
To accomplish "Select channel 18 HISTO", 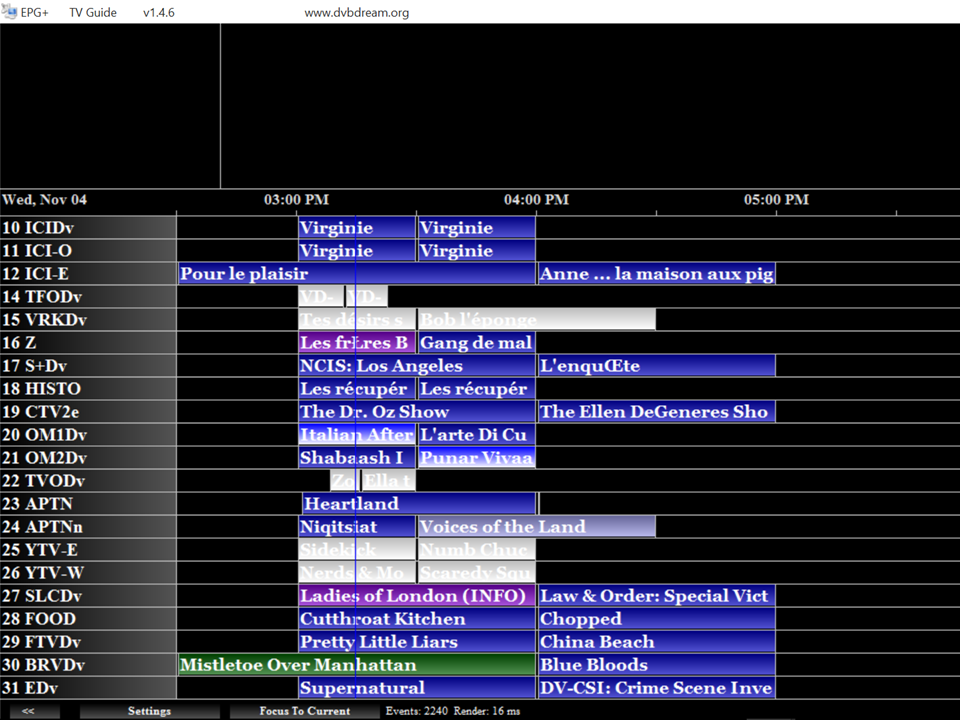I will tap(88, 389).
